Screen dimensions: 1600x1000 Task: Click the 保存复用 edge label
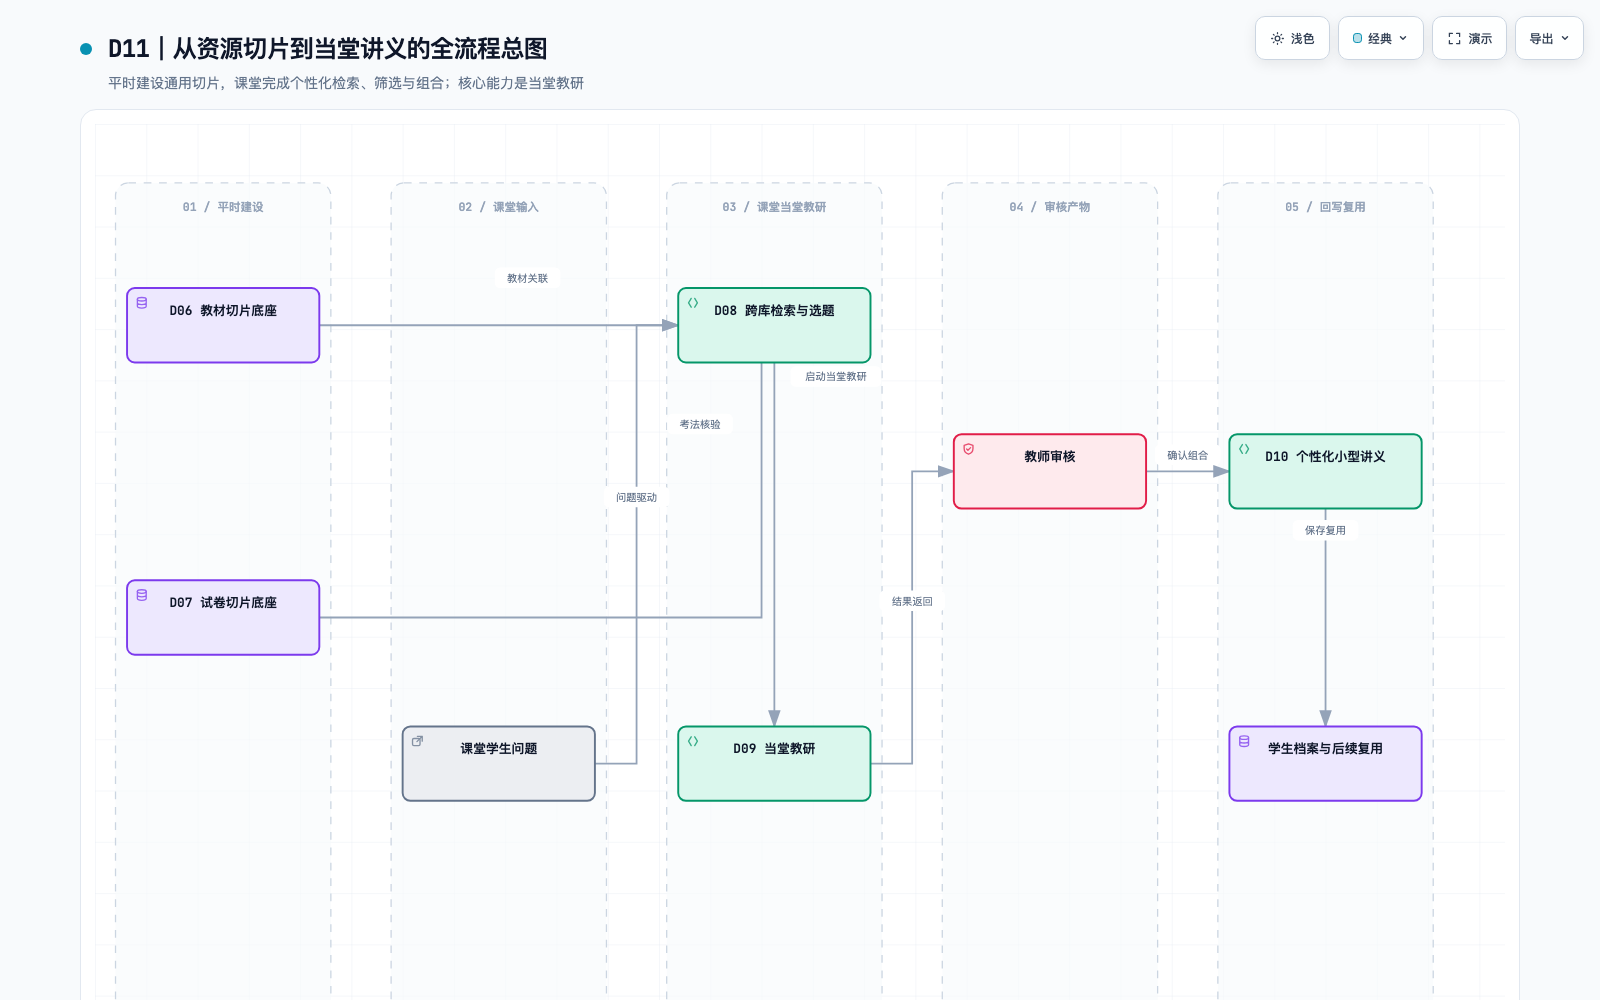tap(1325, 530)
